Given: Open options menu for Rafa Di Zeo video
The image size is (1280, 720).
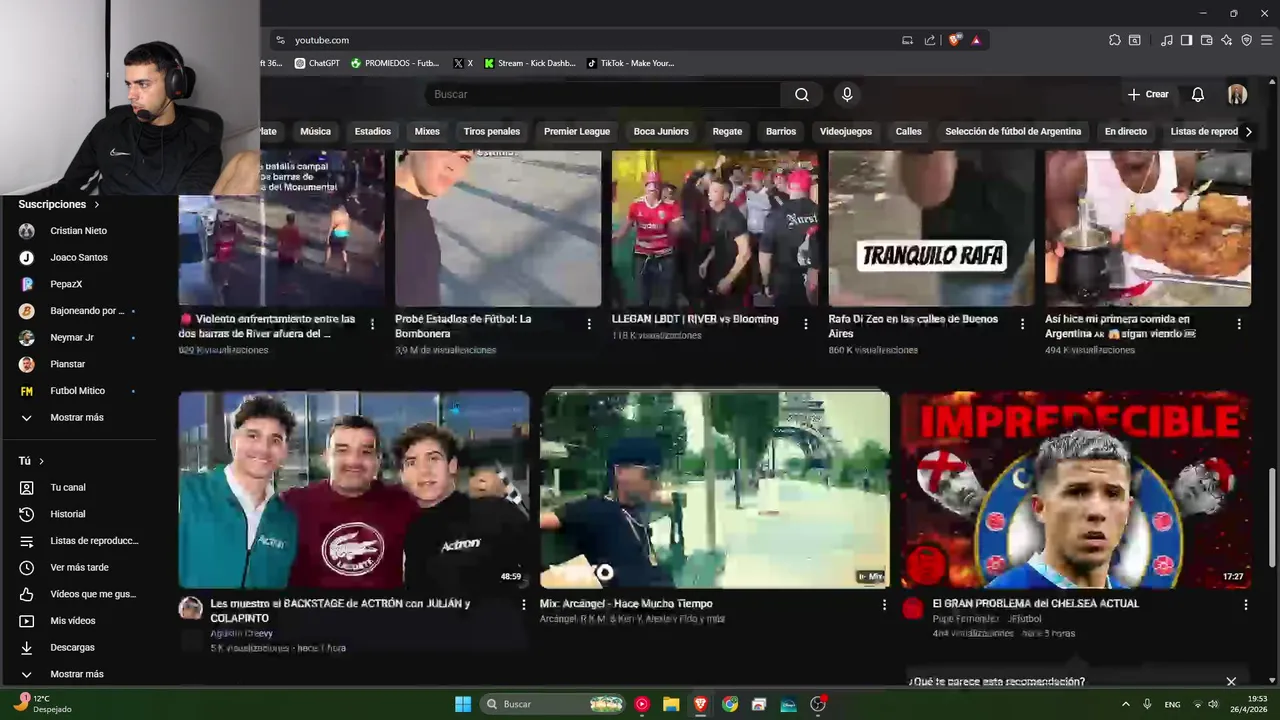Looking at the screenshot, I should [x=1022, y=324].
